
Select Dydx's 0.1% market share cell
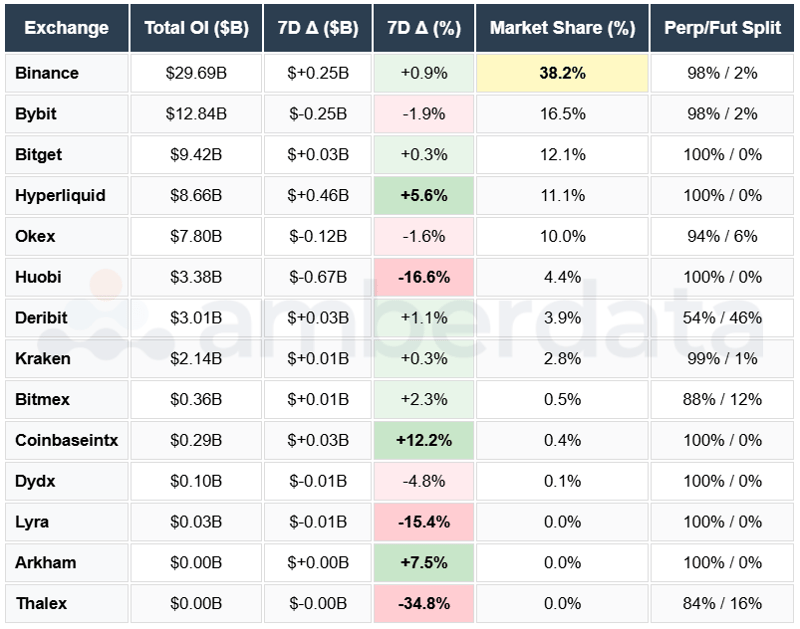pyautogui.click(x=562, y=481)
